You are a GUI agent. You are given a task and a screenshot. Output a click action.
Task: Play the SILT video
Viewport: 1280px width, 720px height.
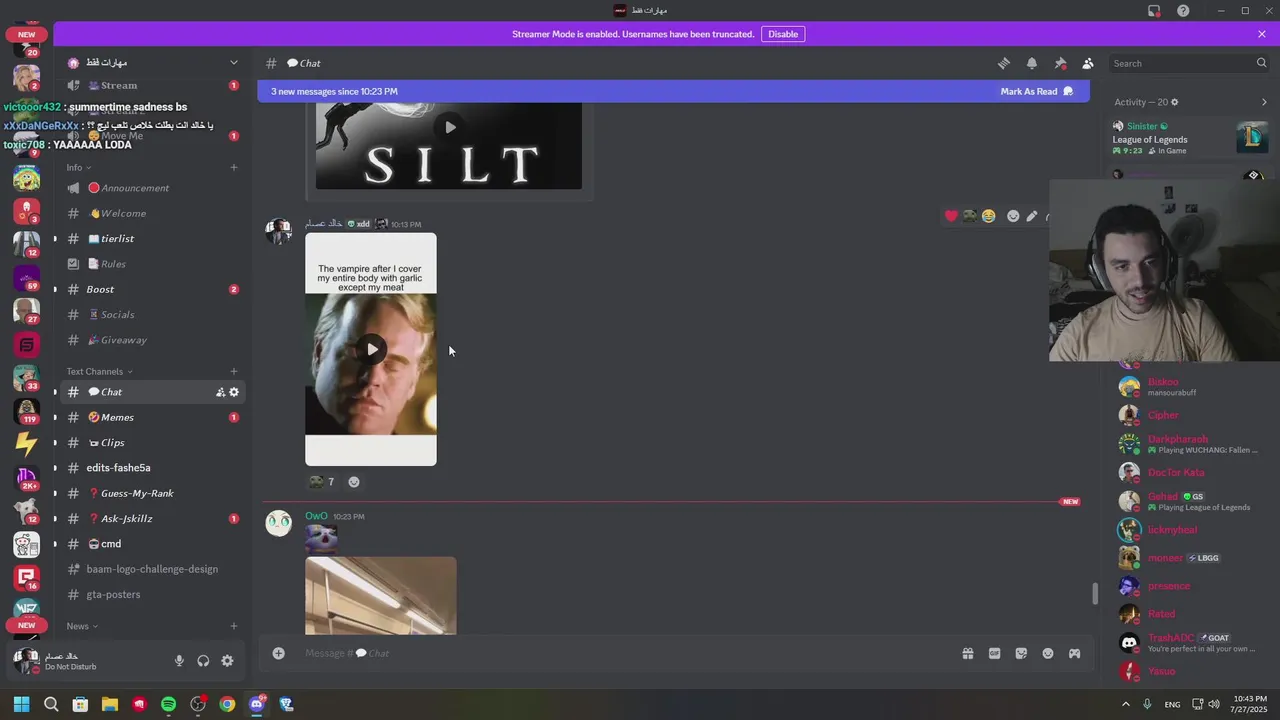click(x=450, y=127)
